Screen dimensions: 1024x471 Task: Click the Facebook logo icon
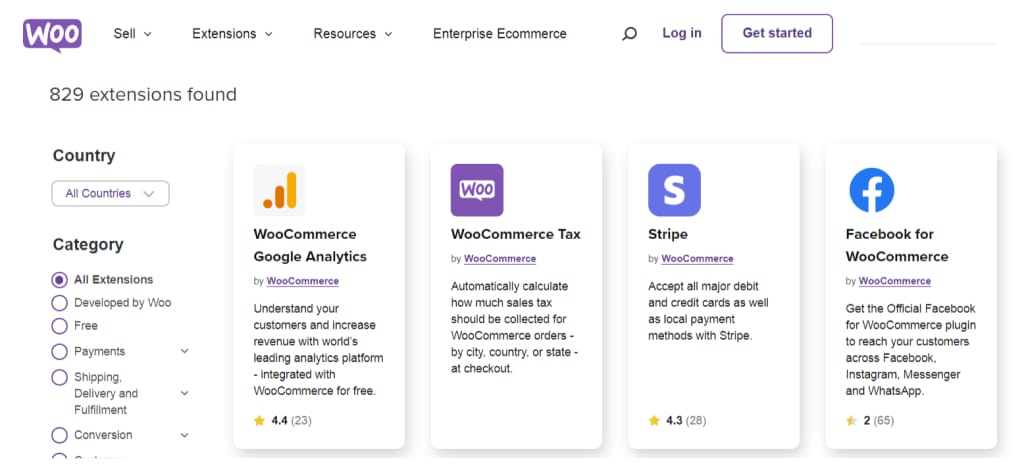872,190
